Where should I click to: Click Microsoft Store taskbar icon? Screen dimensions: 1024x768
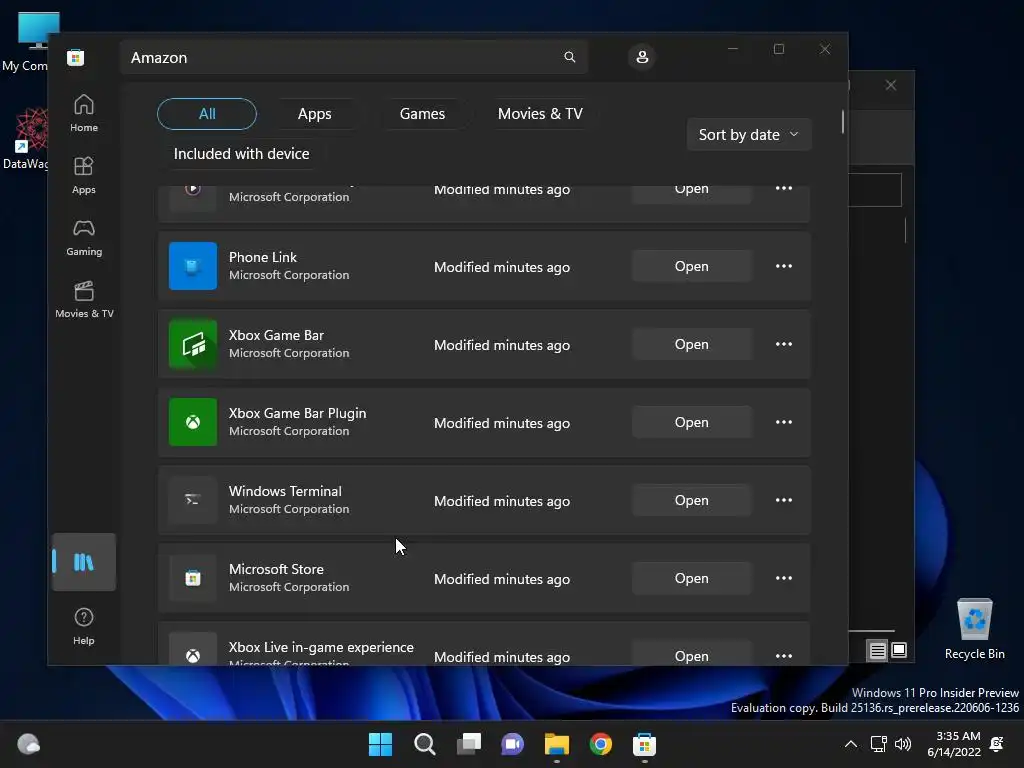click(x=644, y=744)
